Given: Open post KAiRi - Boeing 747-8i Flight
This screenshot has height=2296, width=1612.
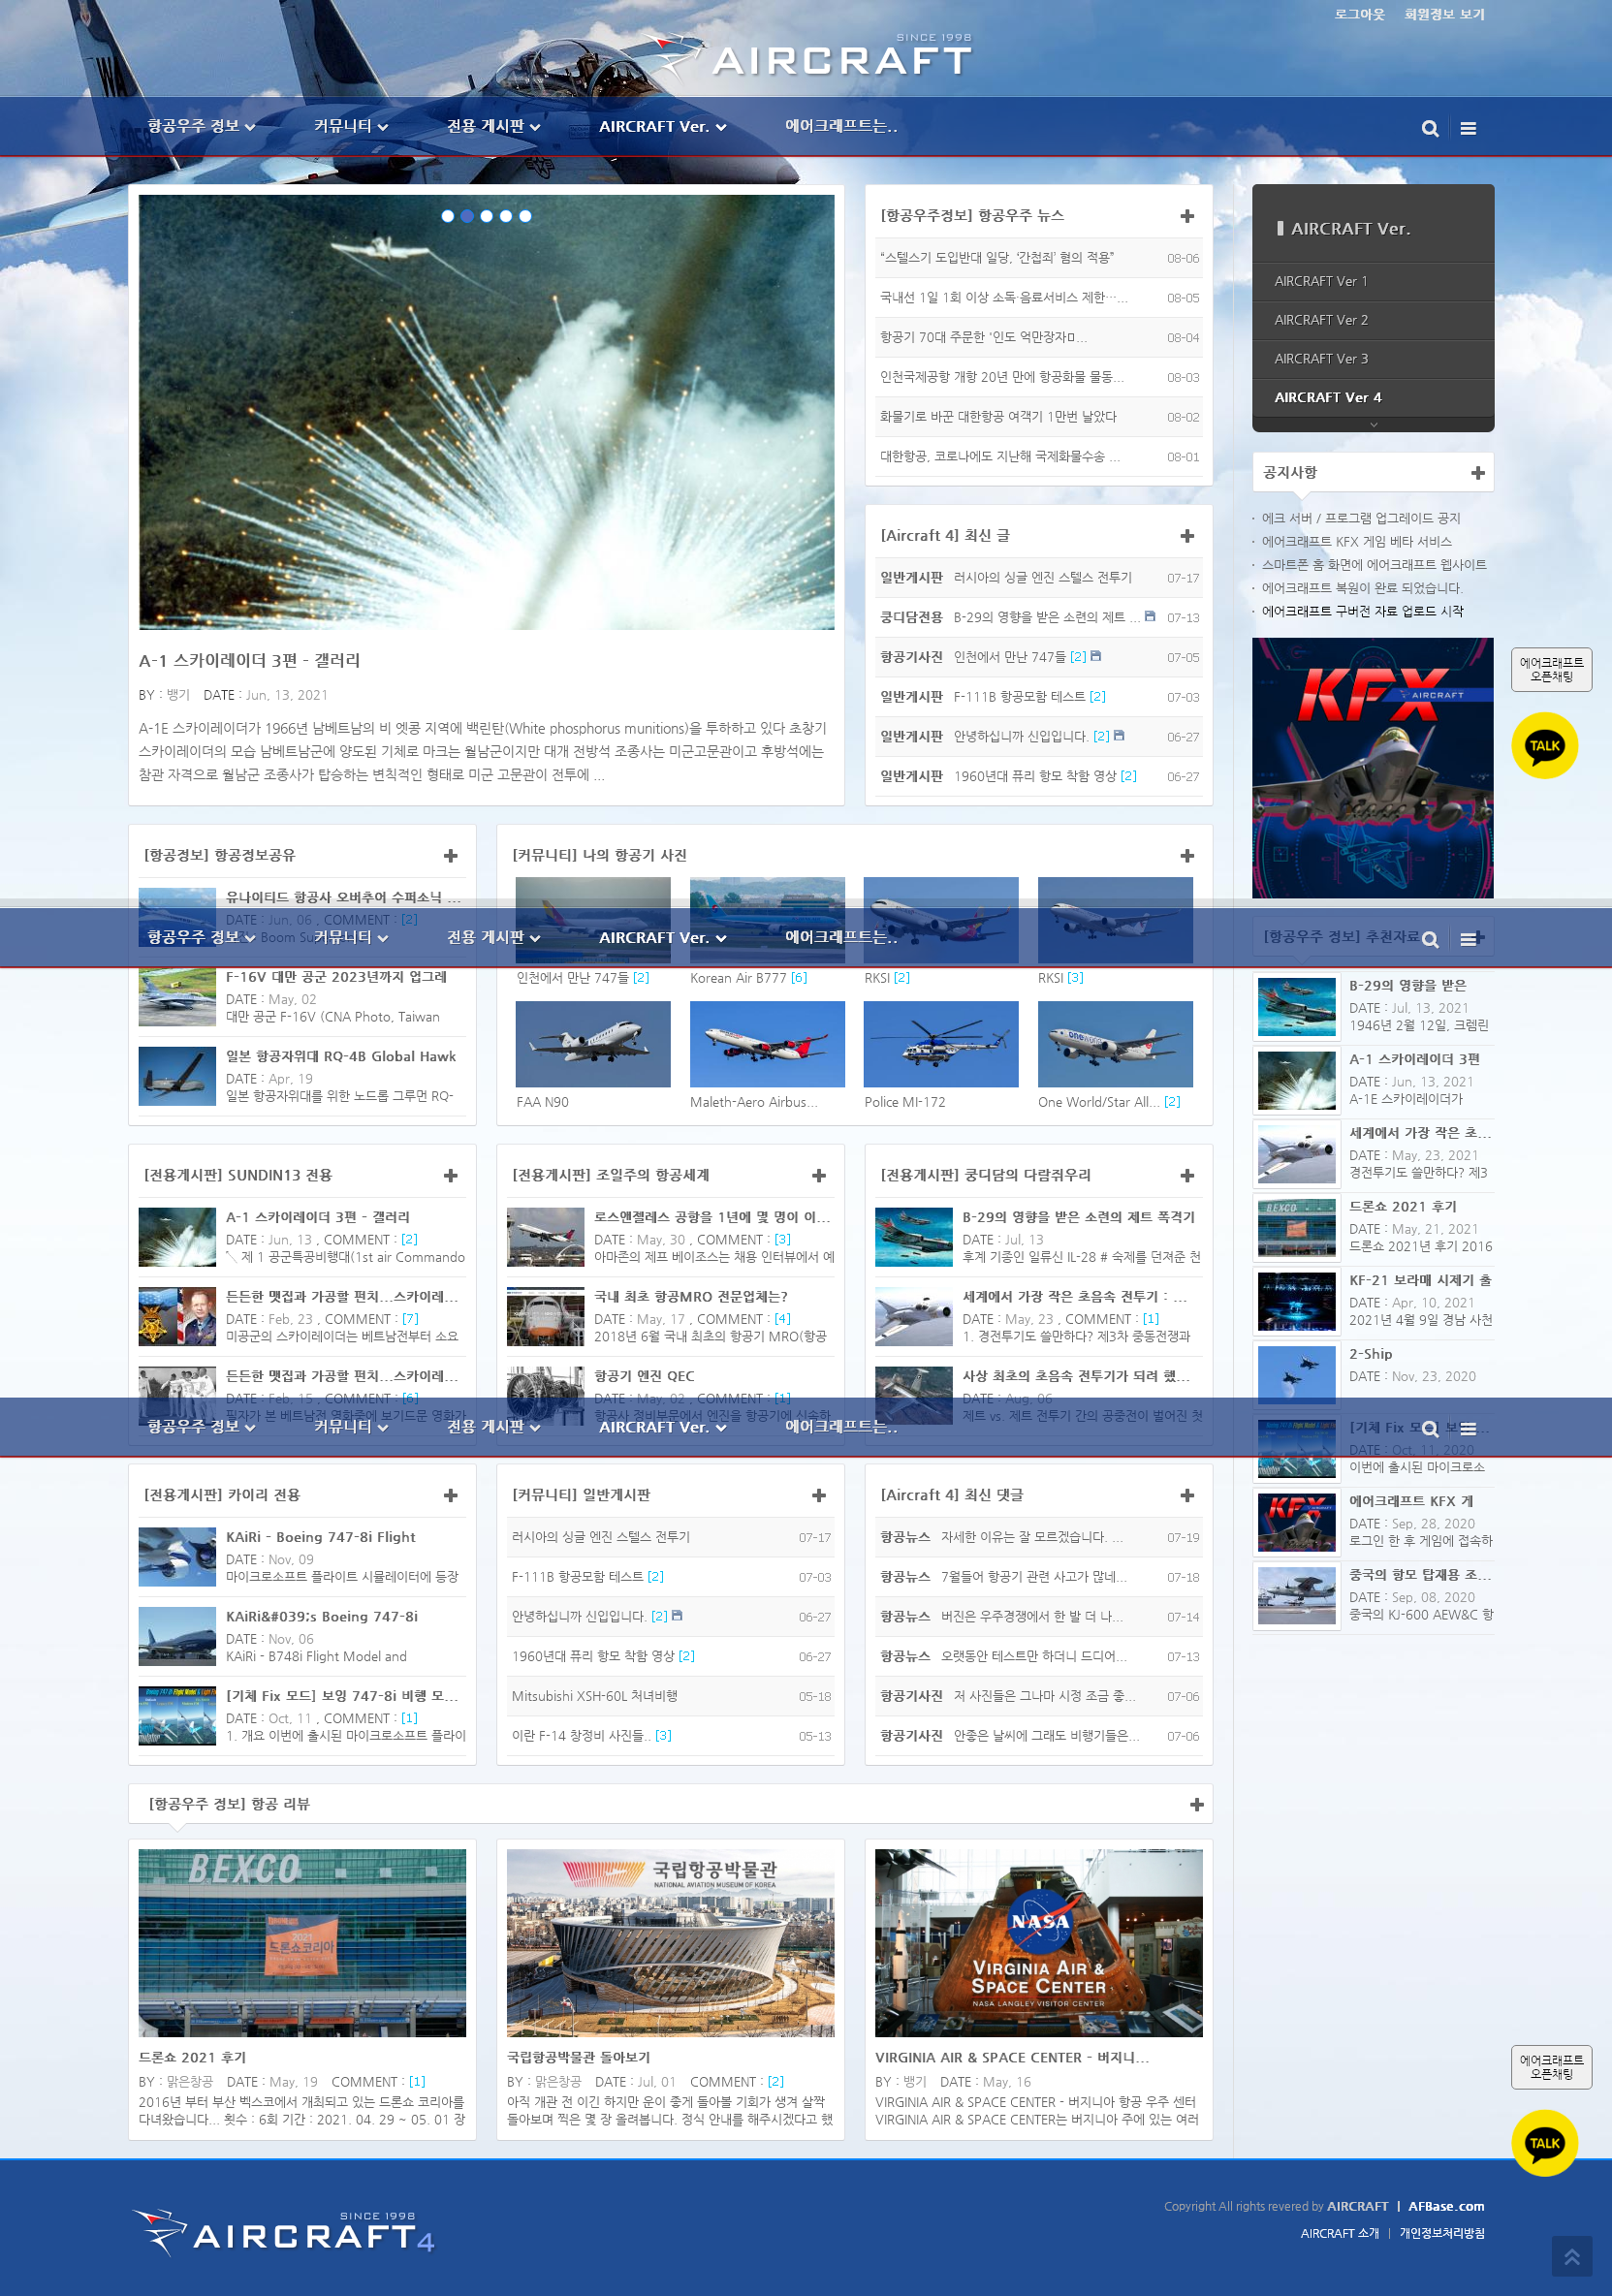Looking at the screenshot, I should coord(320,1537).
